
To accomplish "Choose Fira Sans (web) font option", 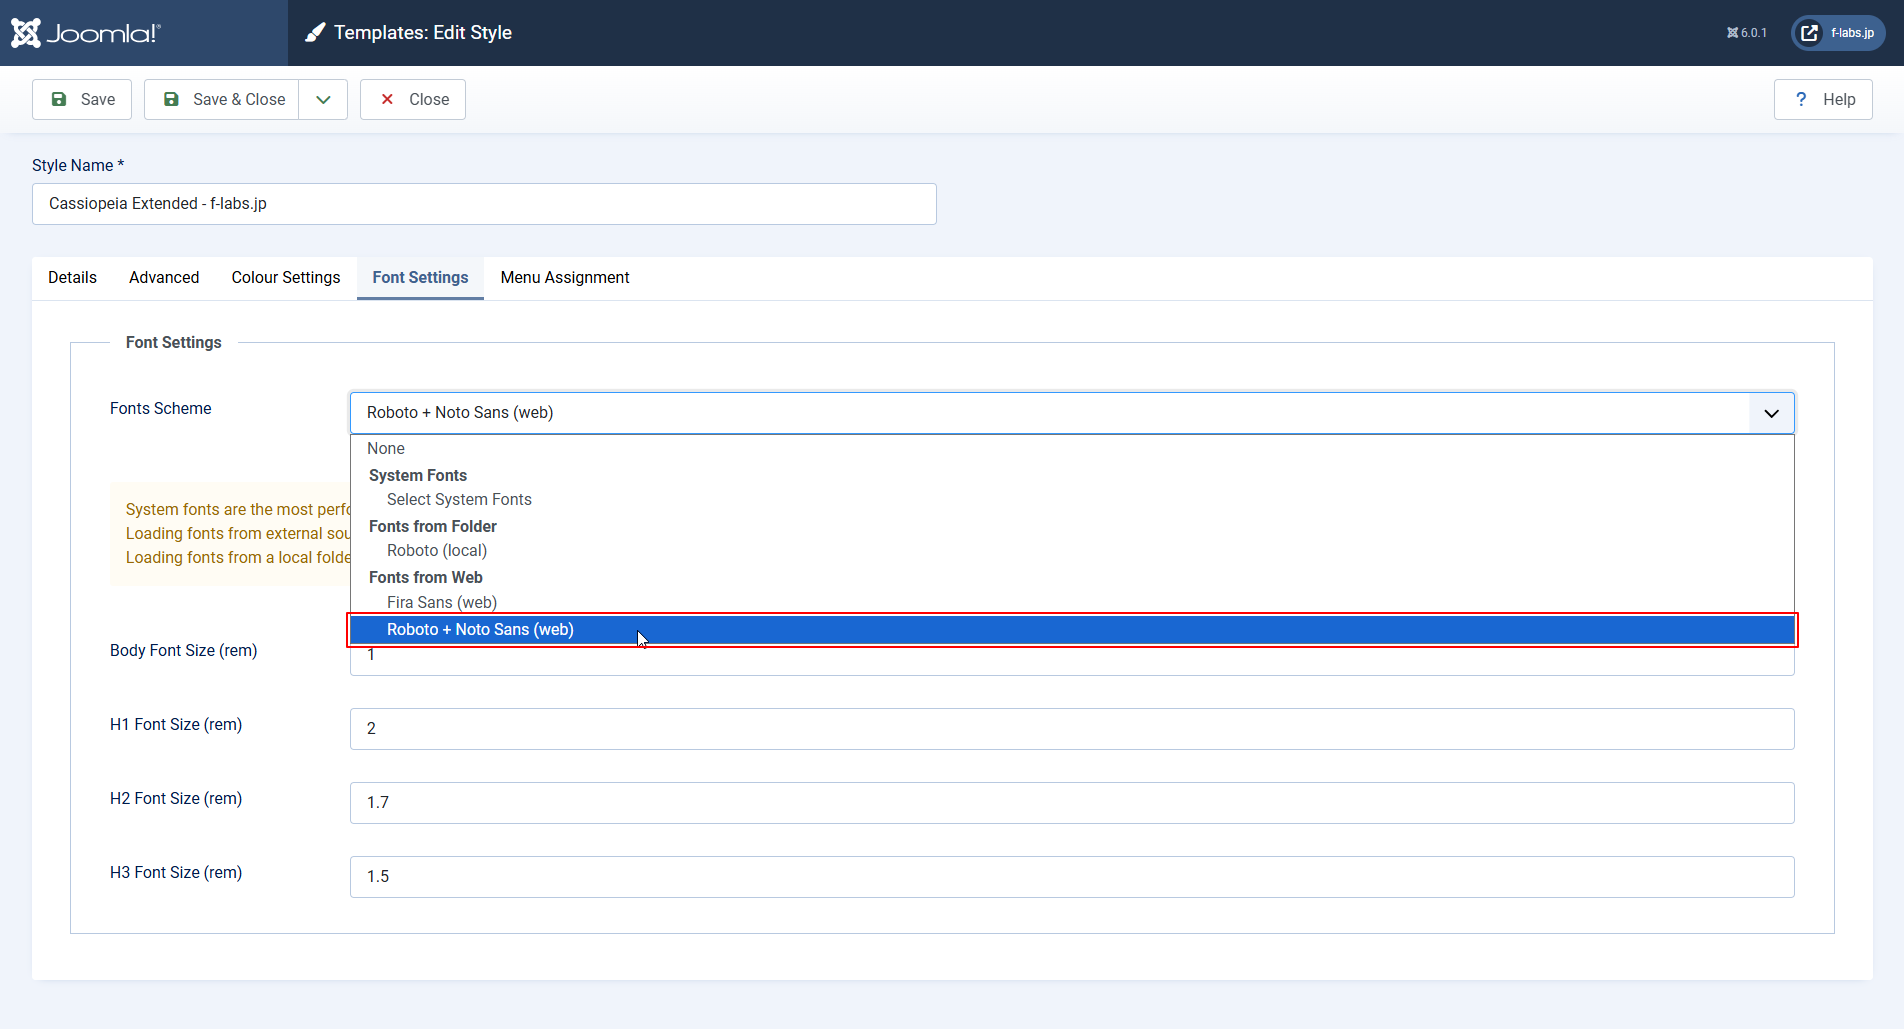I will (x=442, y=602).
